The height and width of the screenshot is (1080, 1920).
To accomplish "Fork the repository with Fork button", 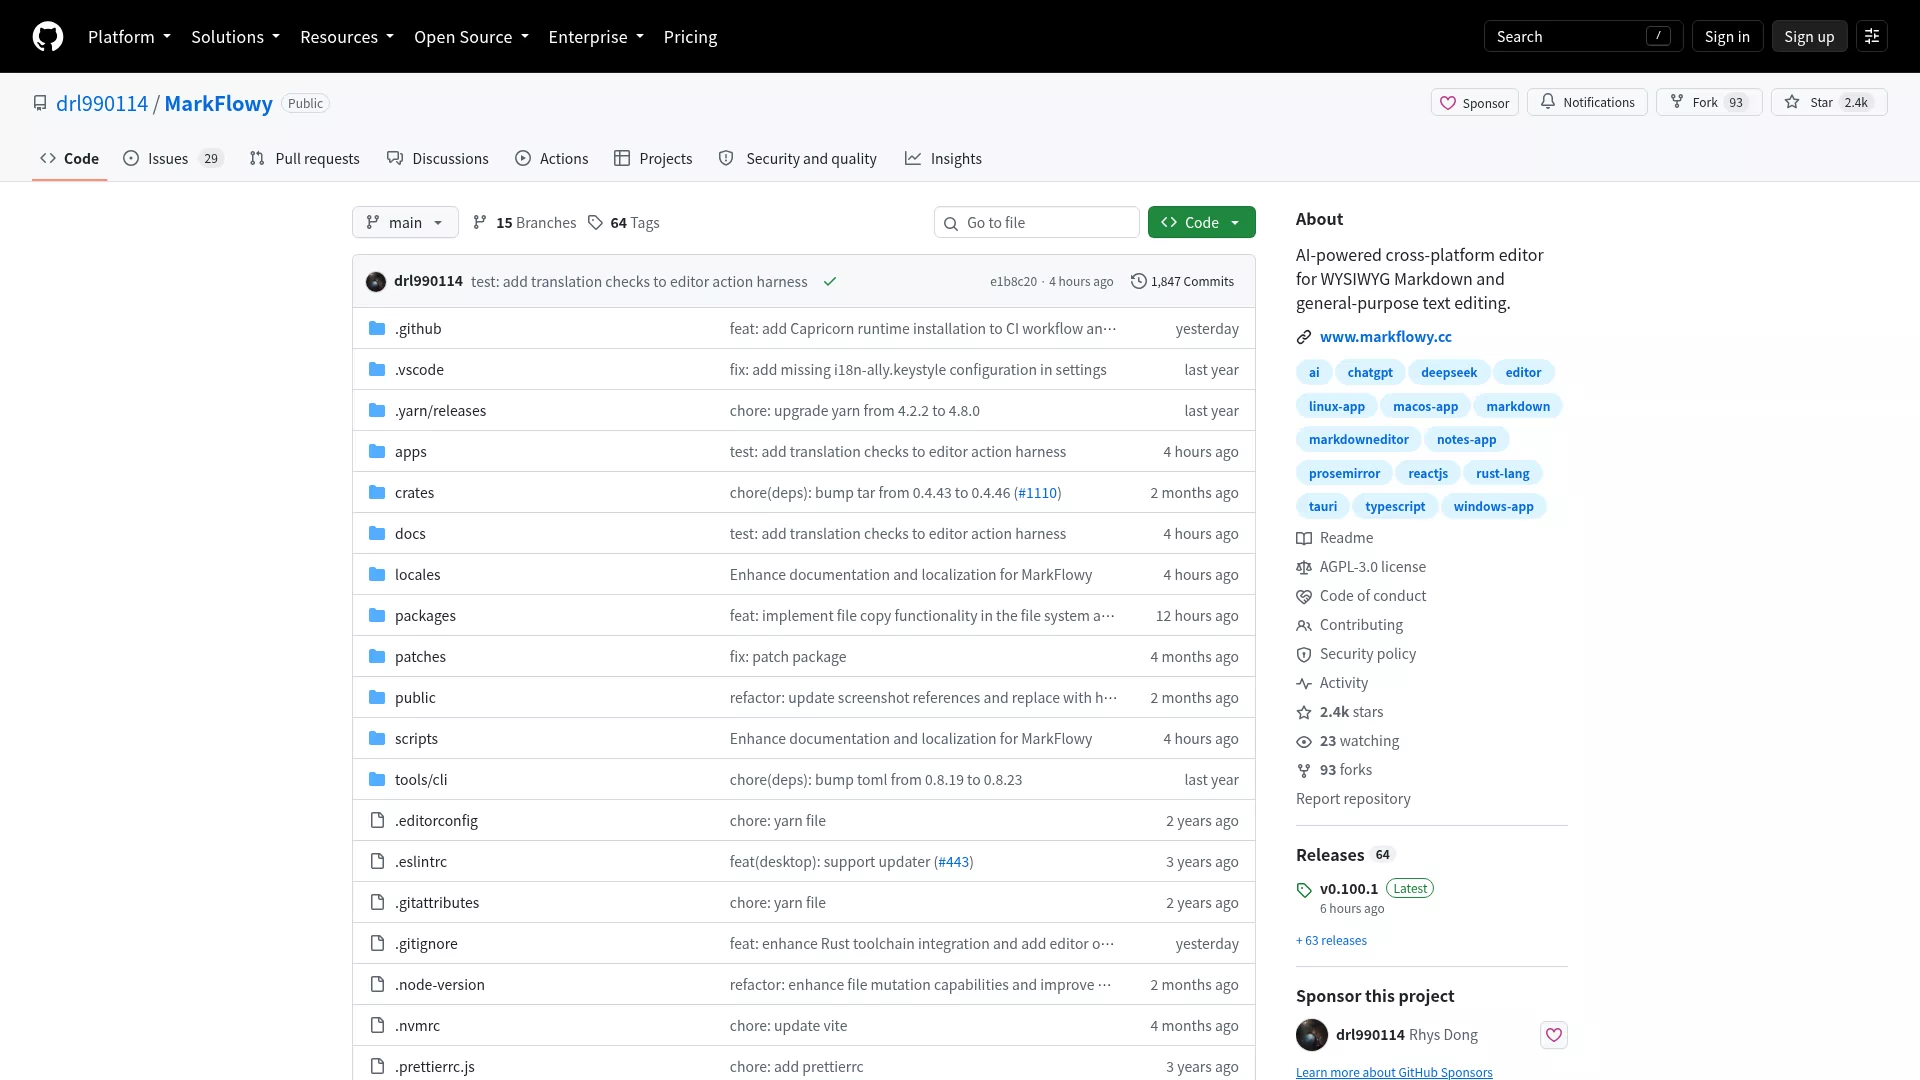I will [1709, 102].
